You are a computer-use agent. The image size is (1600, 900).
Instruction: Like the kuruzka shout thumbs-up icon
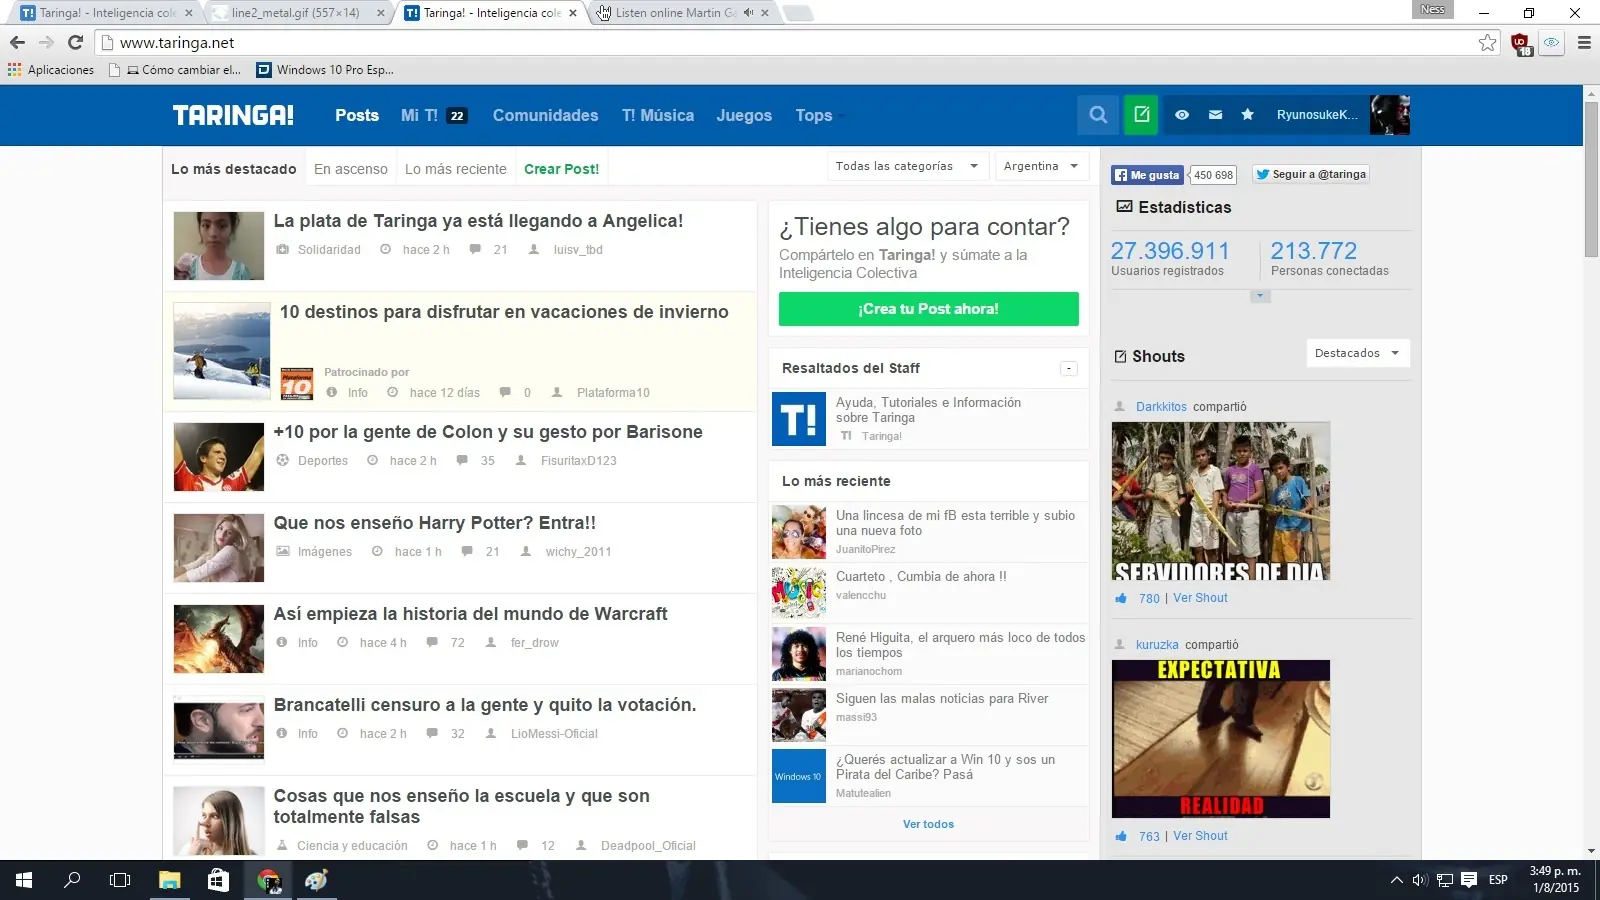click(x=1121, y=836)
